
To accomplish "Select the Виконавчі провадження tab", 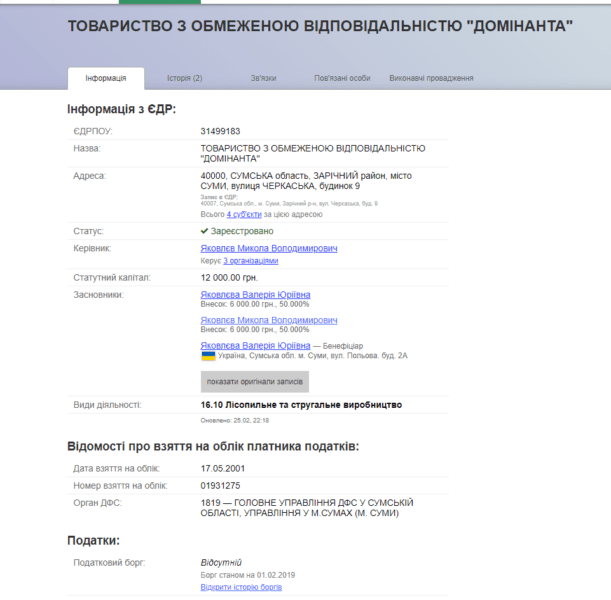I will click(x=431, y=78).
